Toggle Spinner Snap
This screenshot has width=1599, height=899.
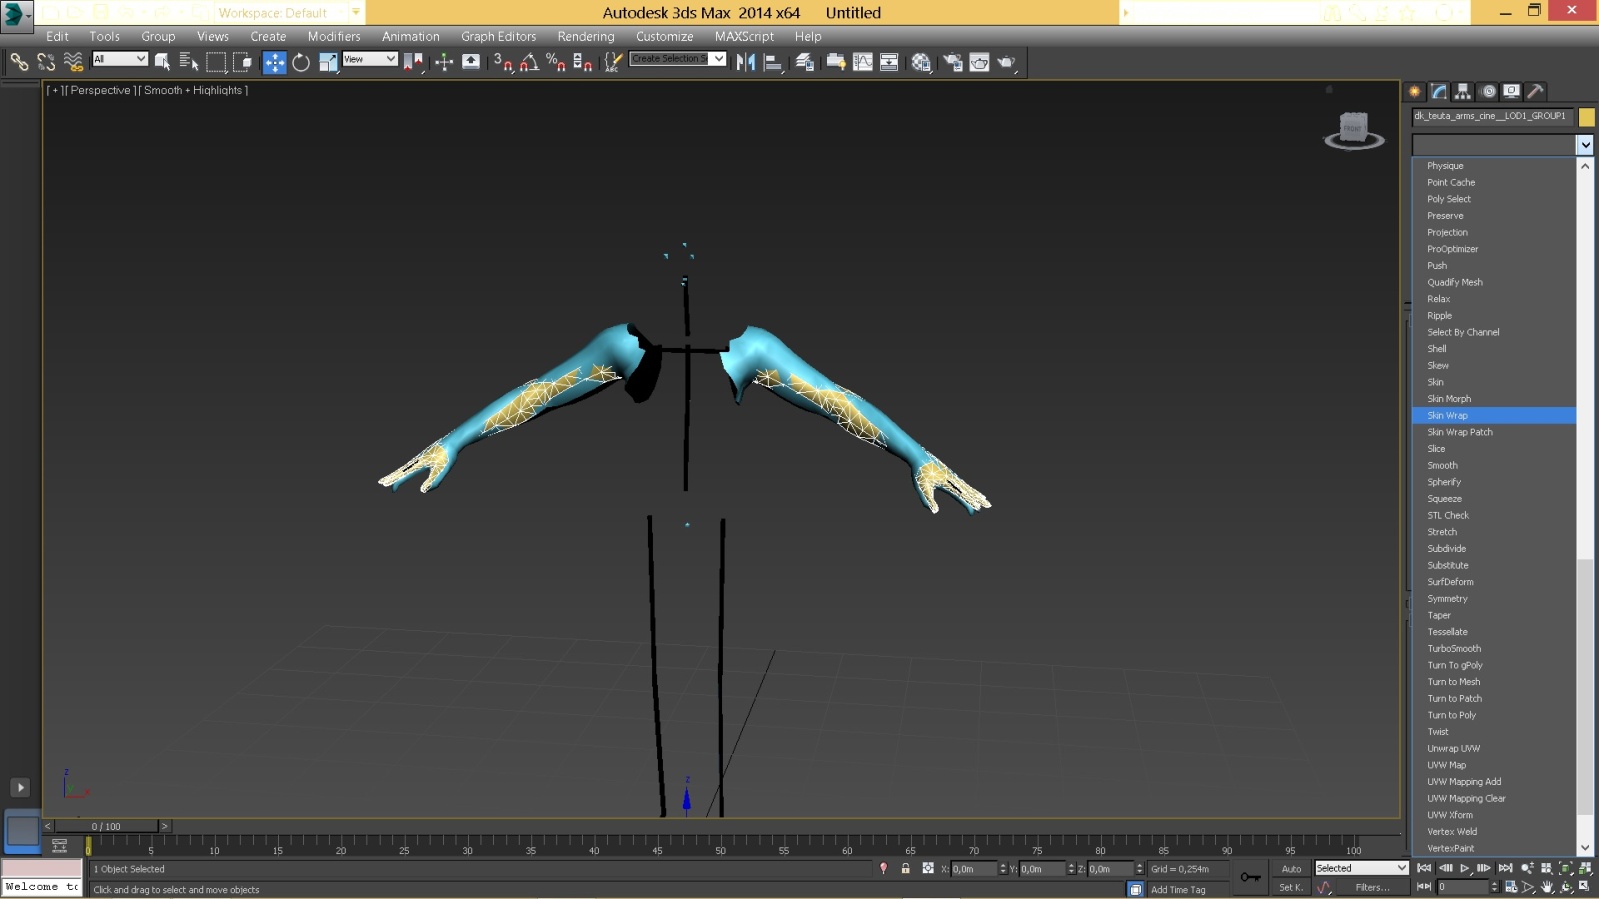tap(583, 62)
